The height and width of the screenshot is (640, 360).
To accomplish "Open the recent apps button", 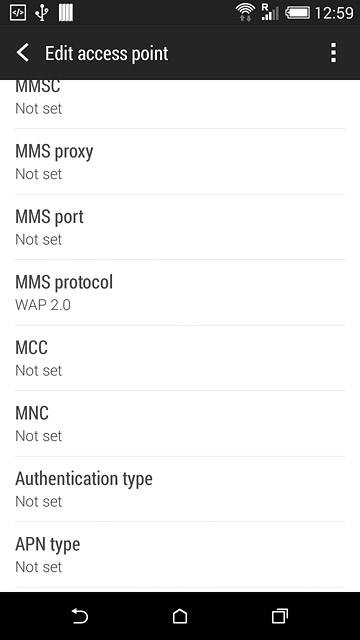I will (x=280, y=616).
